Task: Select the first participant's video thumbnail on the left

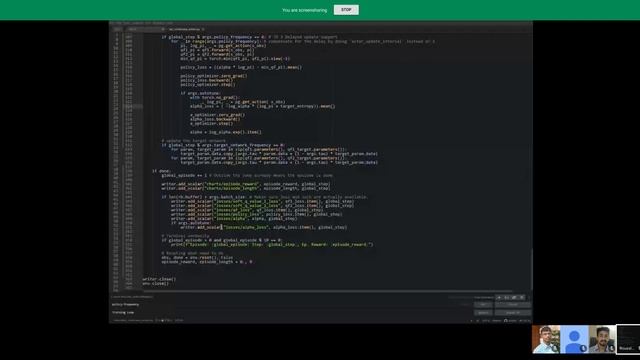Action: (546, 339)
